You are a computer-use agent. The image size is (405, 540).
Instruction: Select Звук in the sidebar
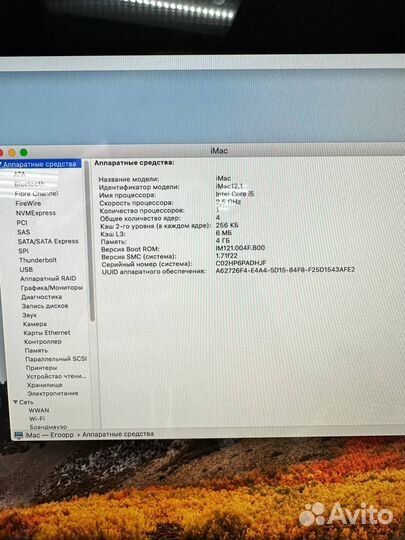coord(29,315)
